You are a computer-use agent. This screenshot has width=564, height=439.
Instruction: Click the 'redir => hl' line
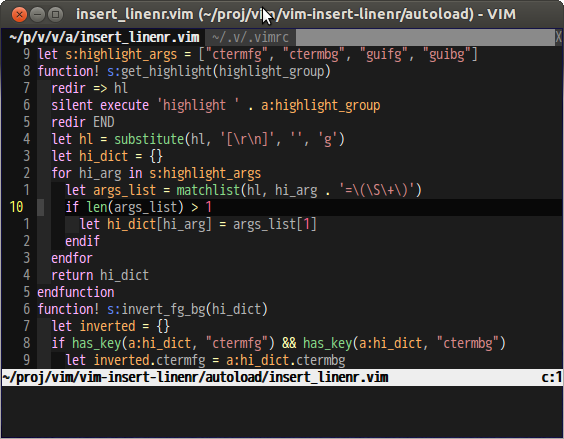pos(89,89)
